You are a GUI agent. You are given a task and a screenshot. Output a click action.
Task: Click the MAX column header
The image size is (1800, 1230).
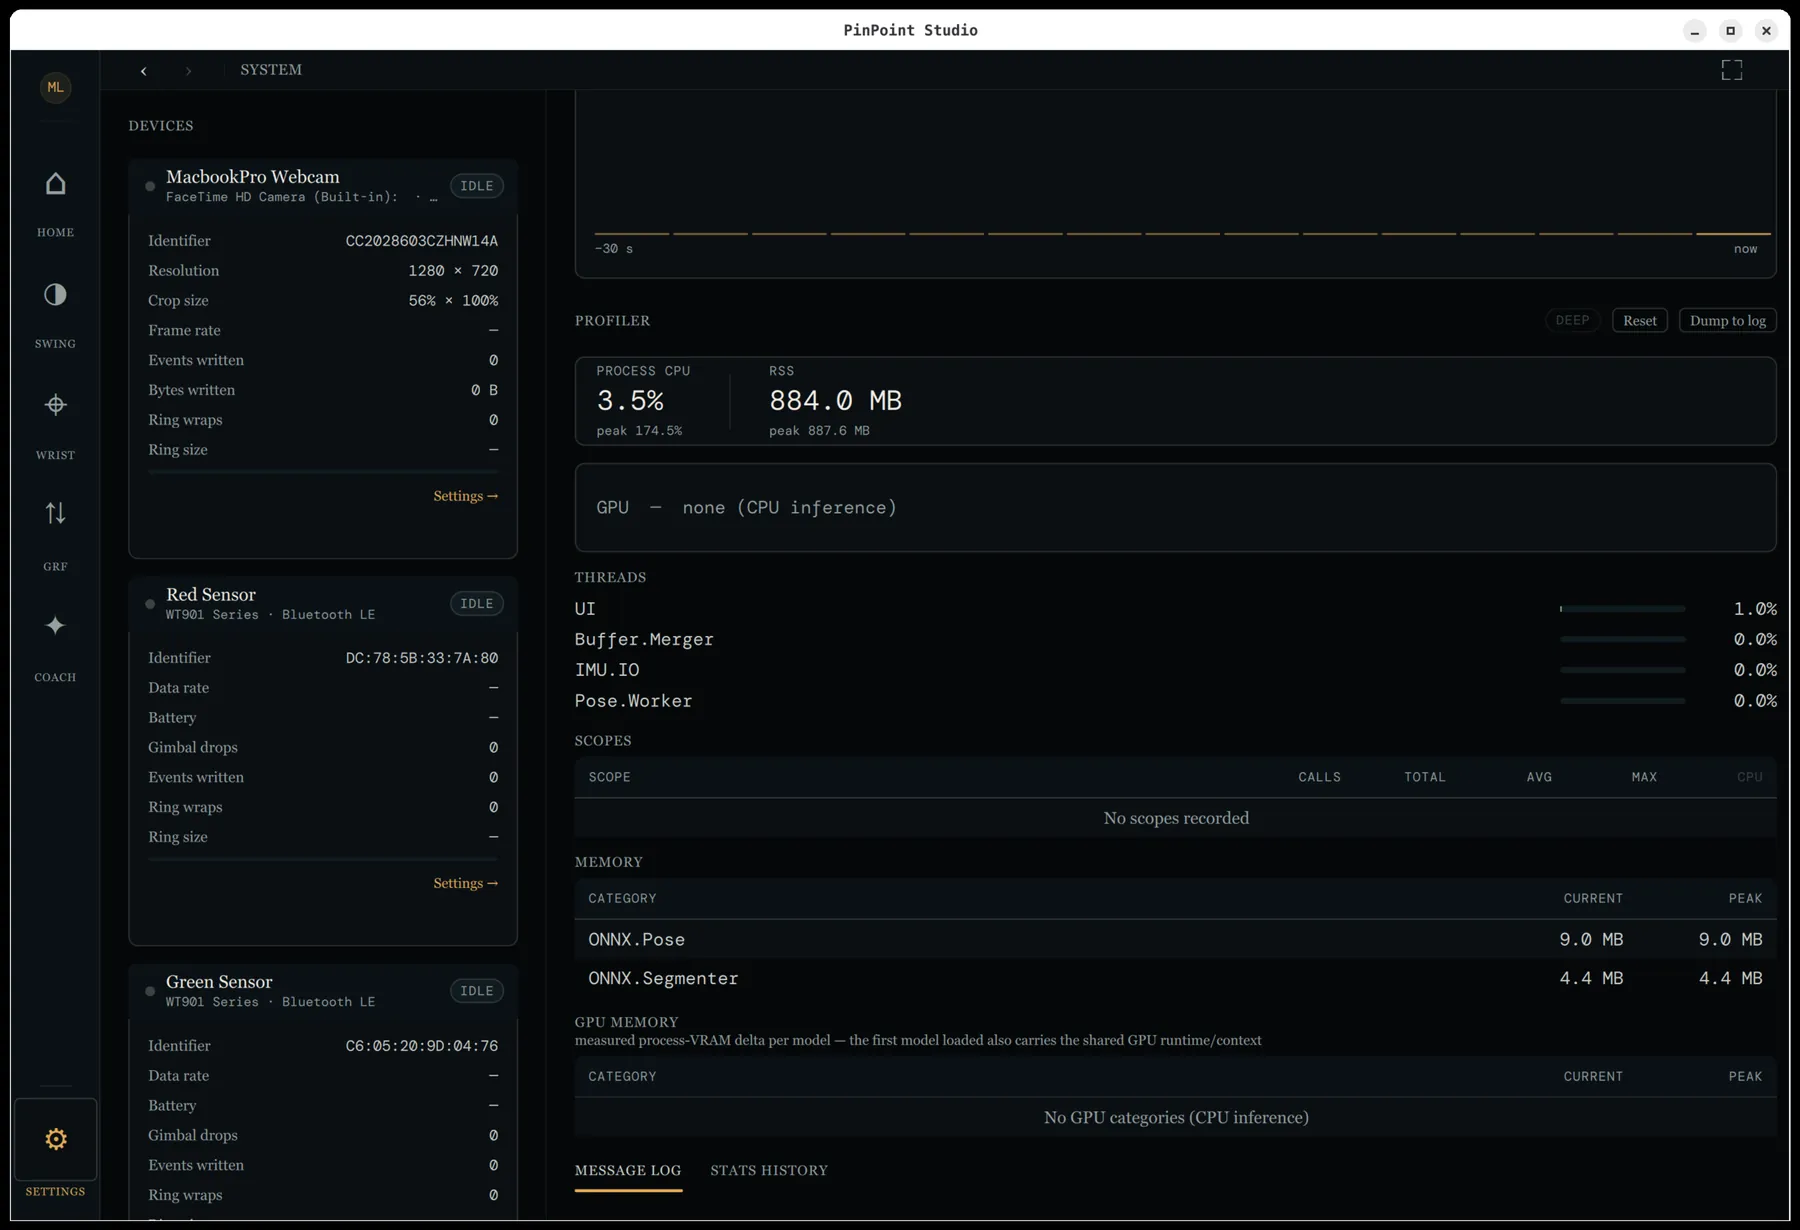click(x=1644, y=777)
